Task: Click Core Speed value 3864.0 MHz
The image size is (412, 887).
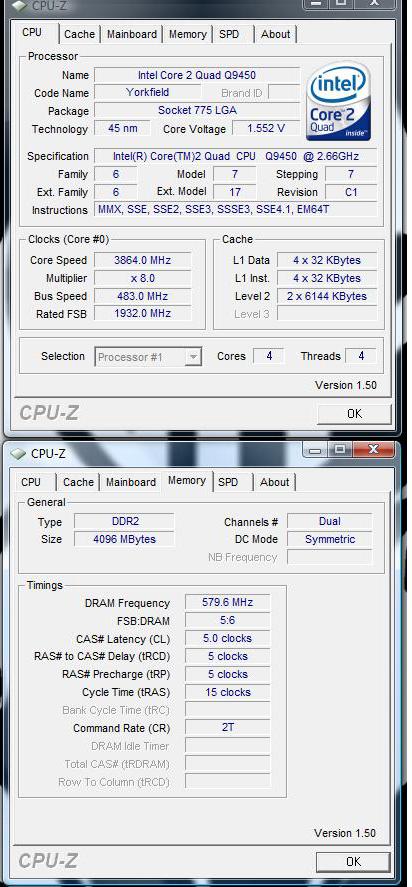Action: coord(143,260)
